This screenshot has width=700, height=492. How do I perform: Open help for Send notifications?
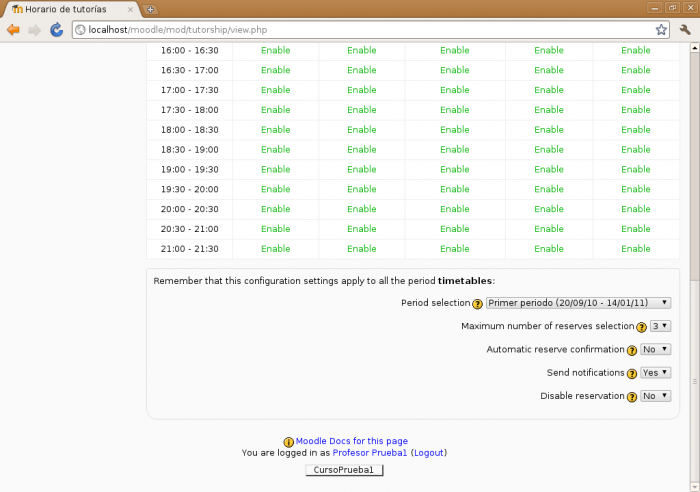(x=632, y=374)
